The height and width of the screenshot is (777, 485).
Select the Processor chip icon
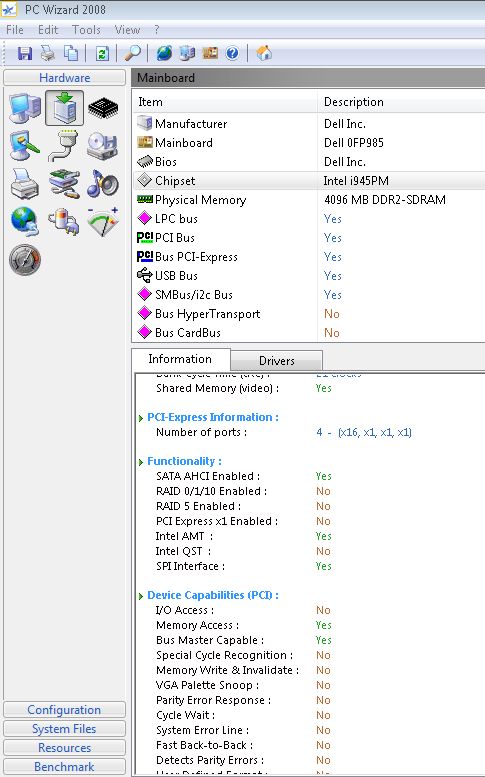[x=103, y=108]
